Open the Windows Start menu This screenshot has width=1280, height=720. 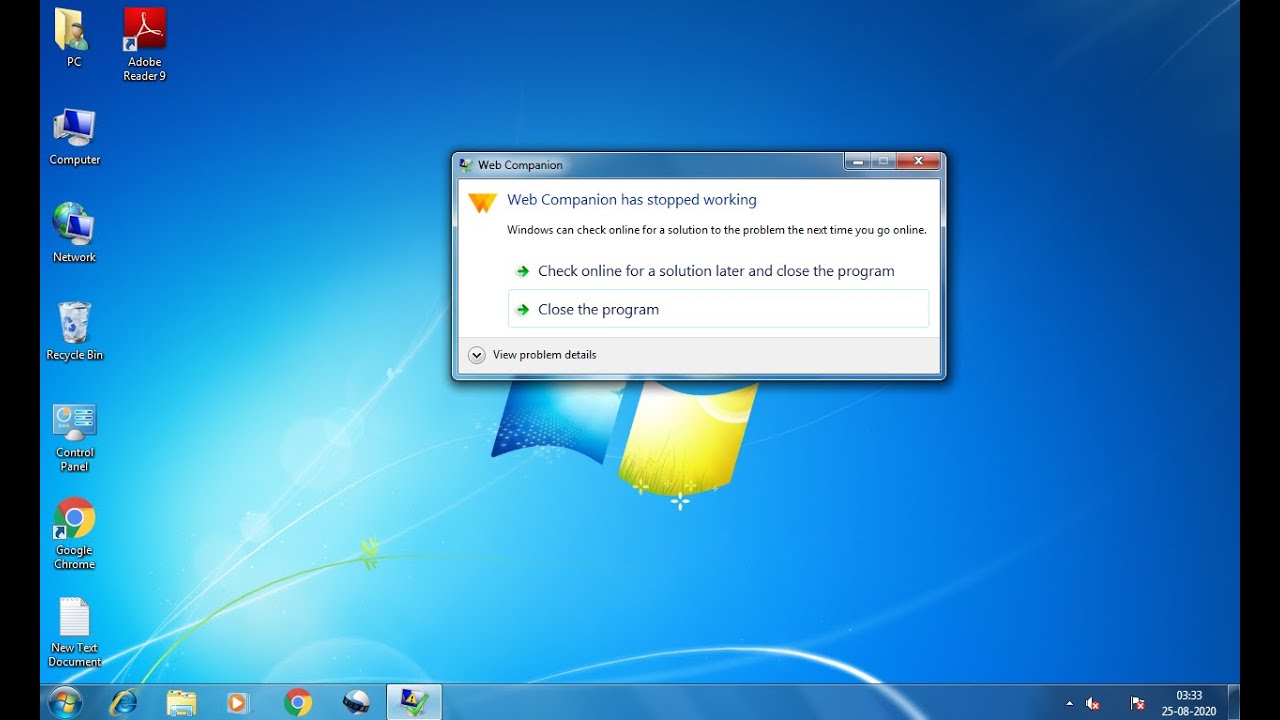tap(65, 702)
